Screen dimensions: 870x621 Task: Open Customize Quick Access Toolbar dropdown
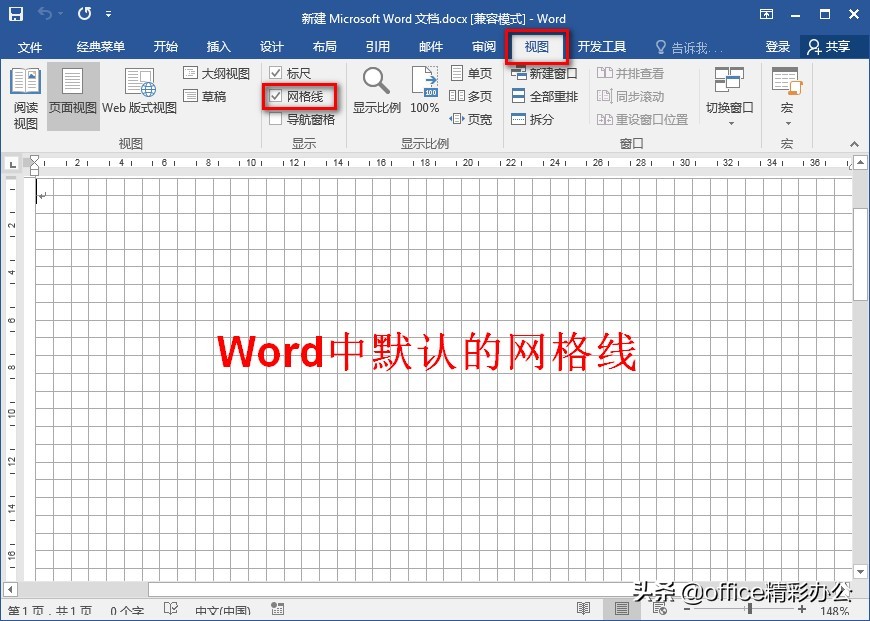109,14
